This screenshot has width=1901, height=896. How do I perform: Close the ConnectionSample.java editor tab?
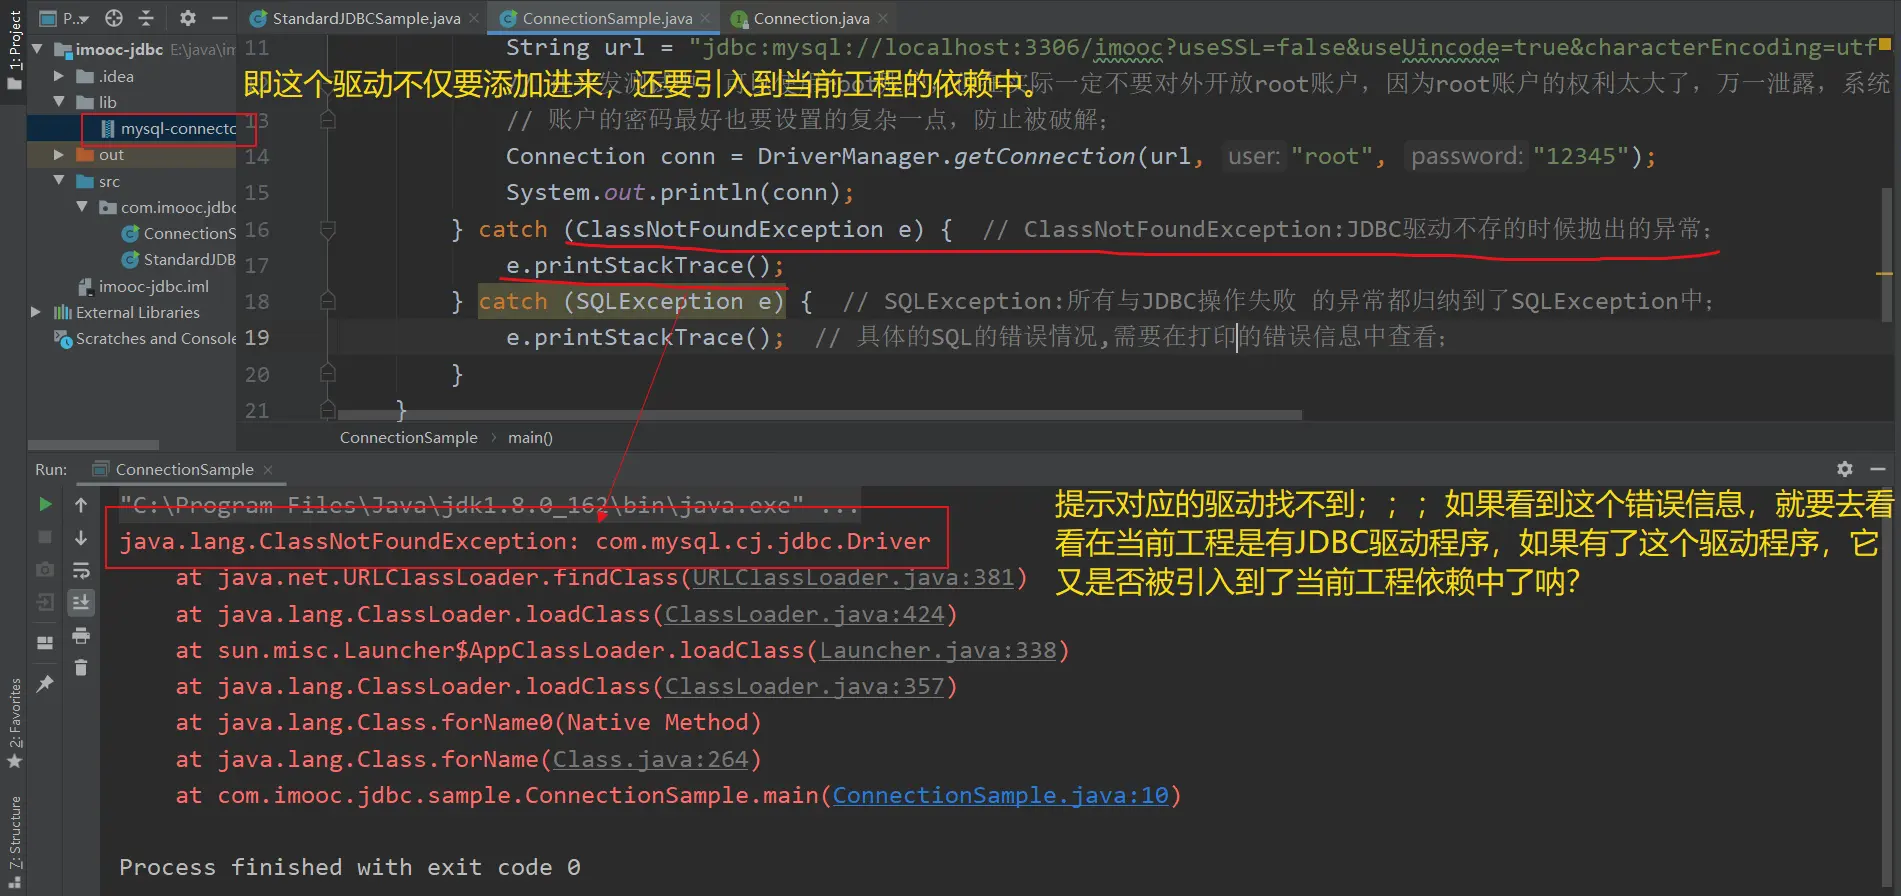[x=706, y=18]
